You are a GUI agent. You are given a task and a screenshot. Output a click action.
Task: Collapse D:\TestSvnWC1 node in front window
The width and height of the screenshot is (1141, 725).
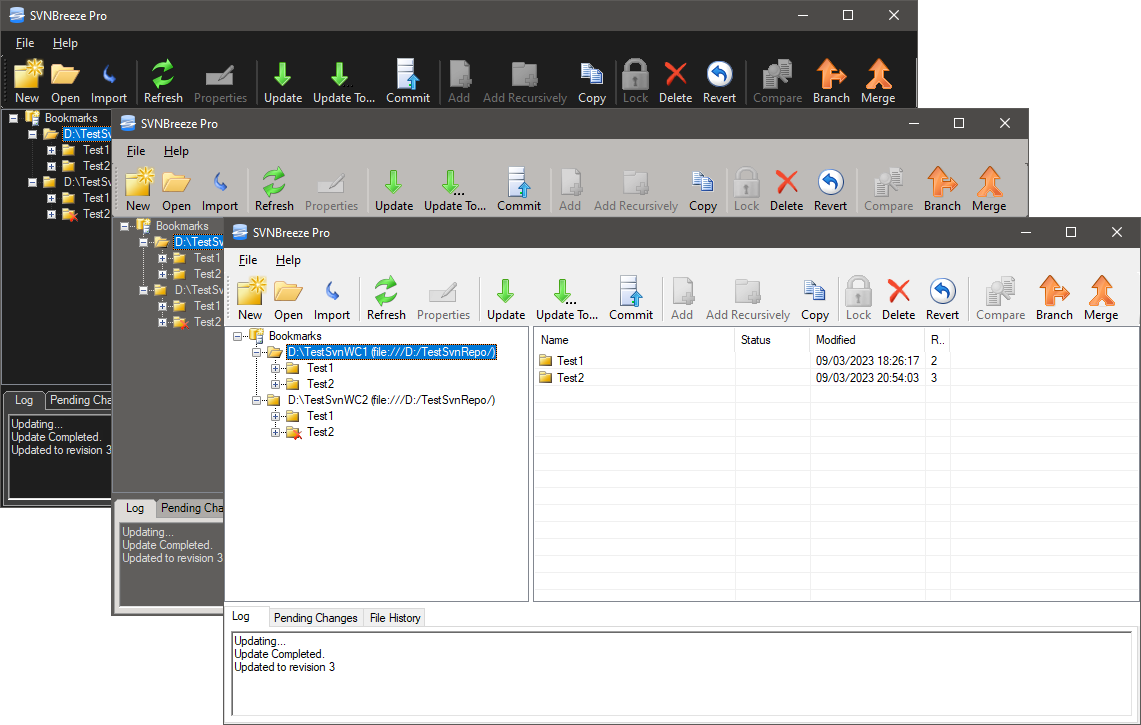(256, 352)
